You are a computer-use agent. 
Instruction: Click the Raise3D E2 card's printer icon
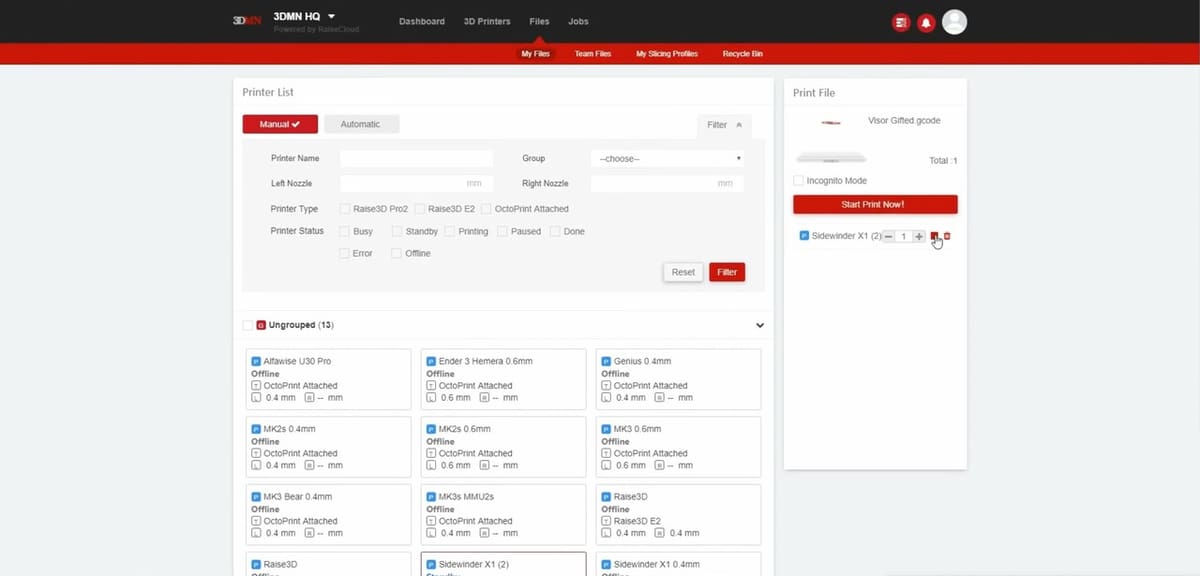606,497
